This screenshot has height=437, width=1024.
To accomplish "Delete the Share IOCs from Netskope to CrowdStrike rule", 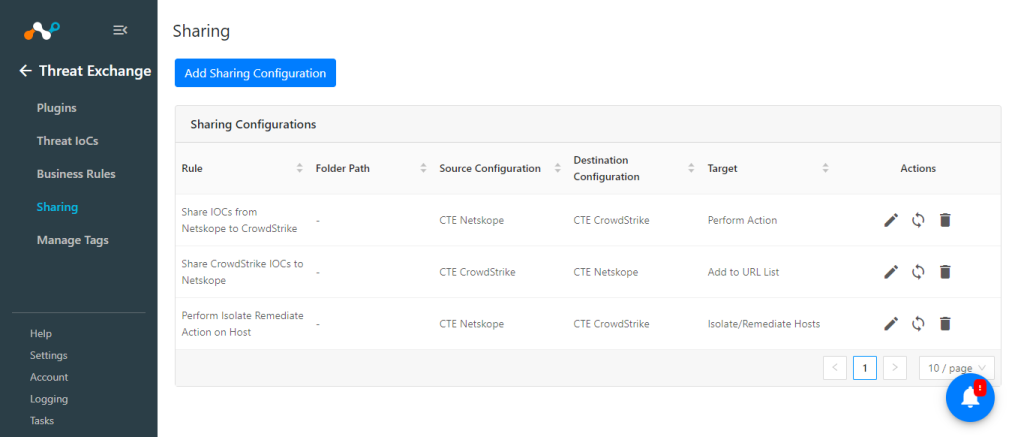I will [x=945, y=220].
